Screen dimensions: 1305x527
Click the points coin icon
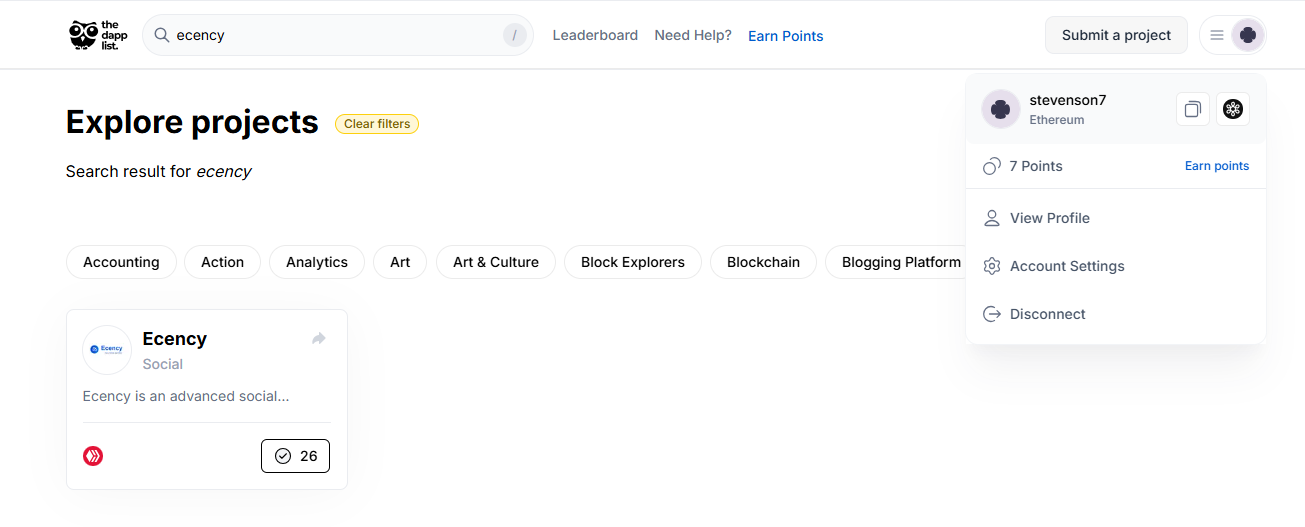[992, 166]
